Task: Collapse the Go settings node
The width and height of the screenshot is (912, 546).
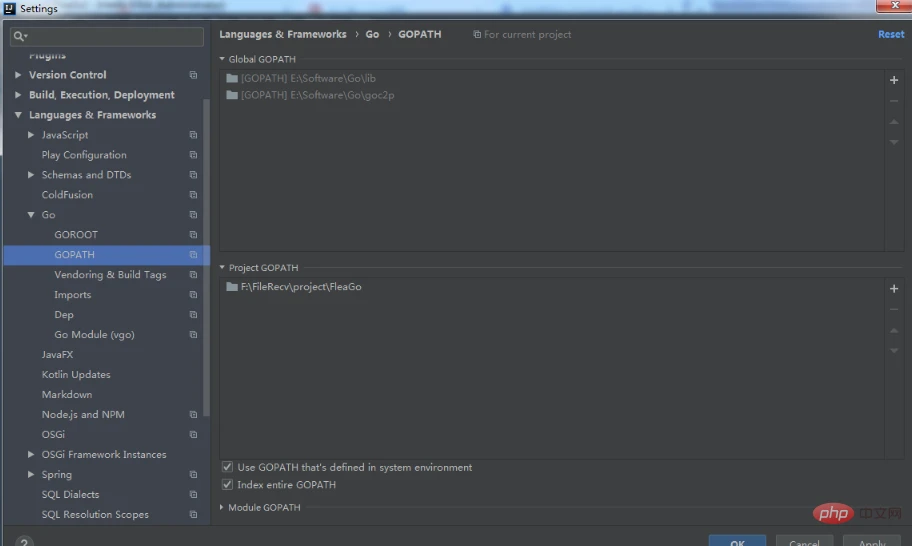Action: pos(31,215)
